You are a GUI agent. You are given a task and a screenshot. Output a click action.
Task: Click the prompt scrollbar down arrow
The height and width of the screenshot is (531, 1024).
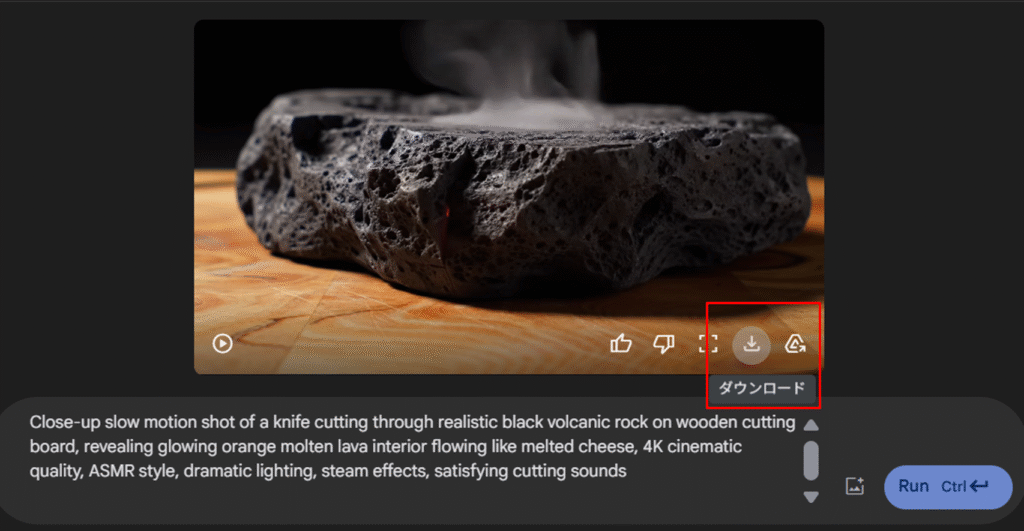(811, 497)
